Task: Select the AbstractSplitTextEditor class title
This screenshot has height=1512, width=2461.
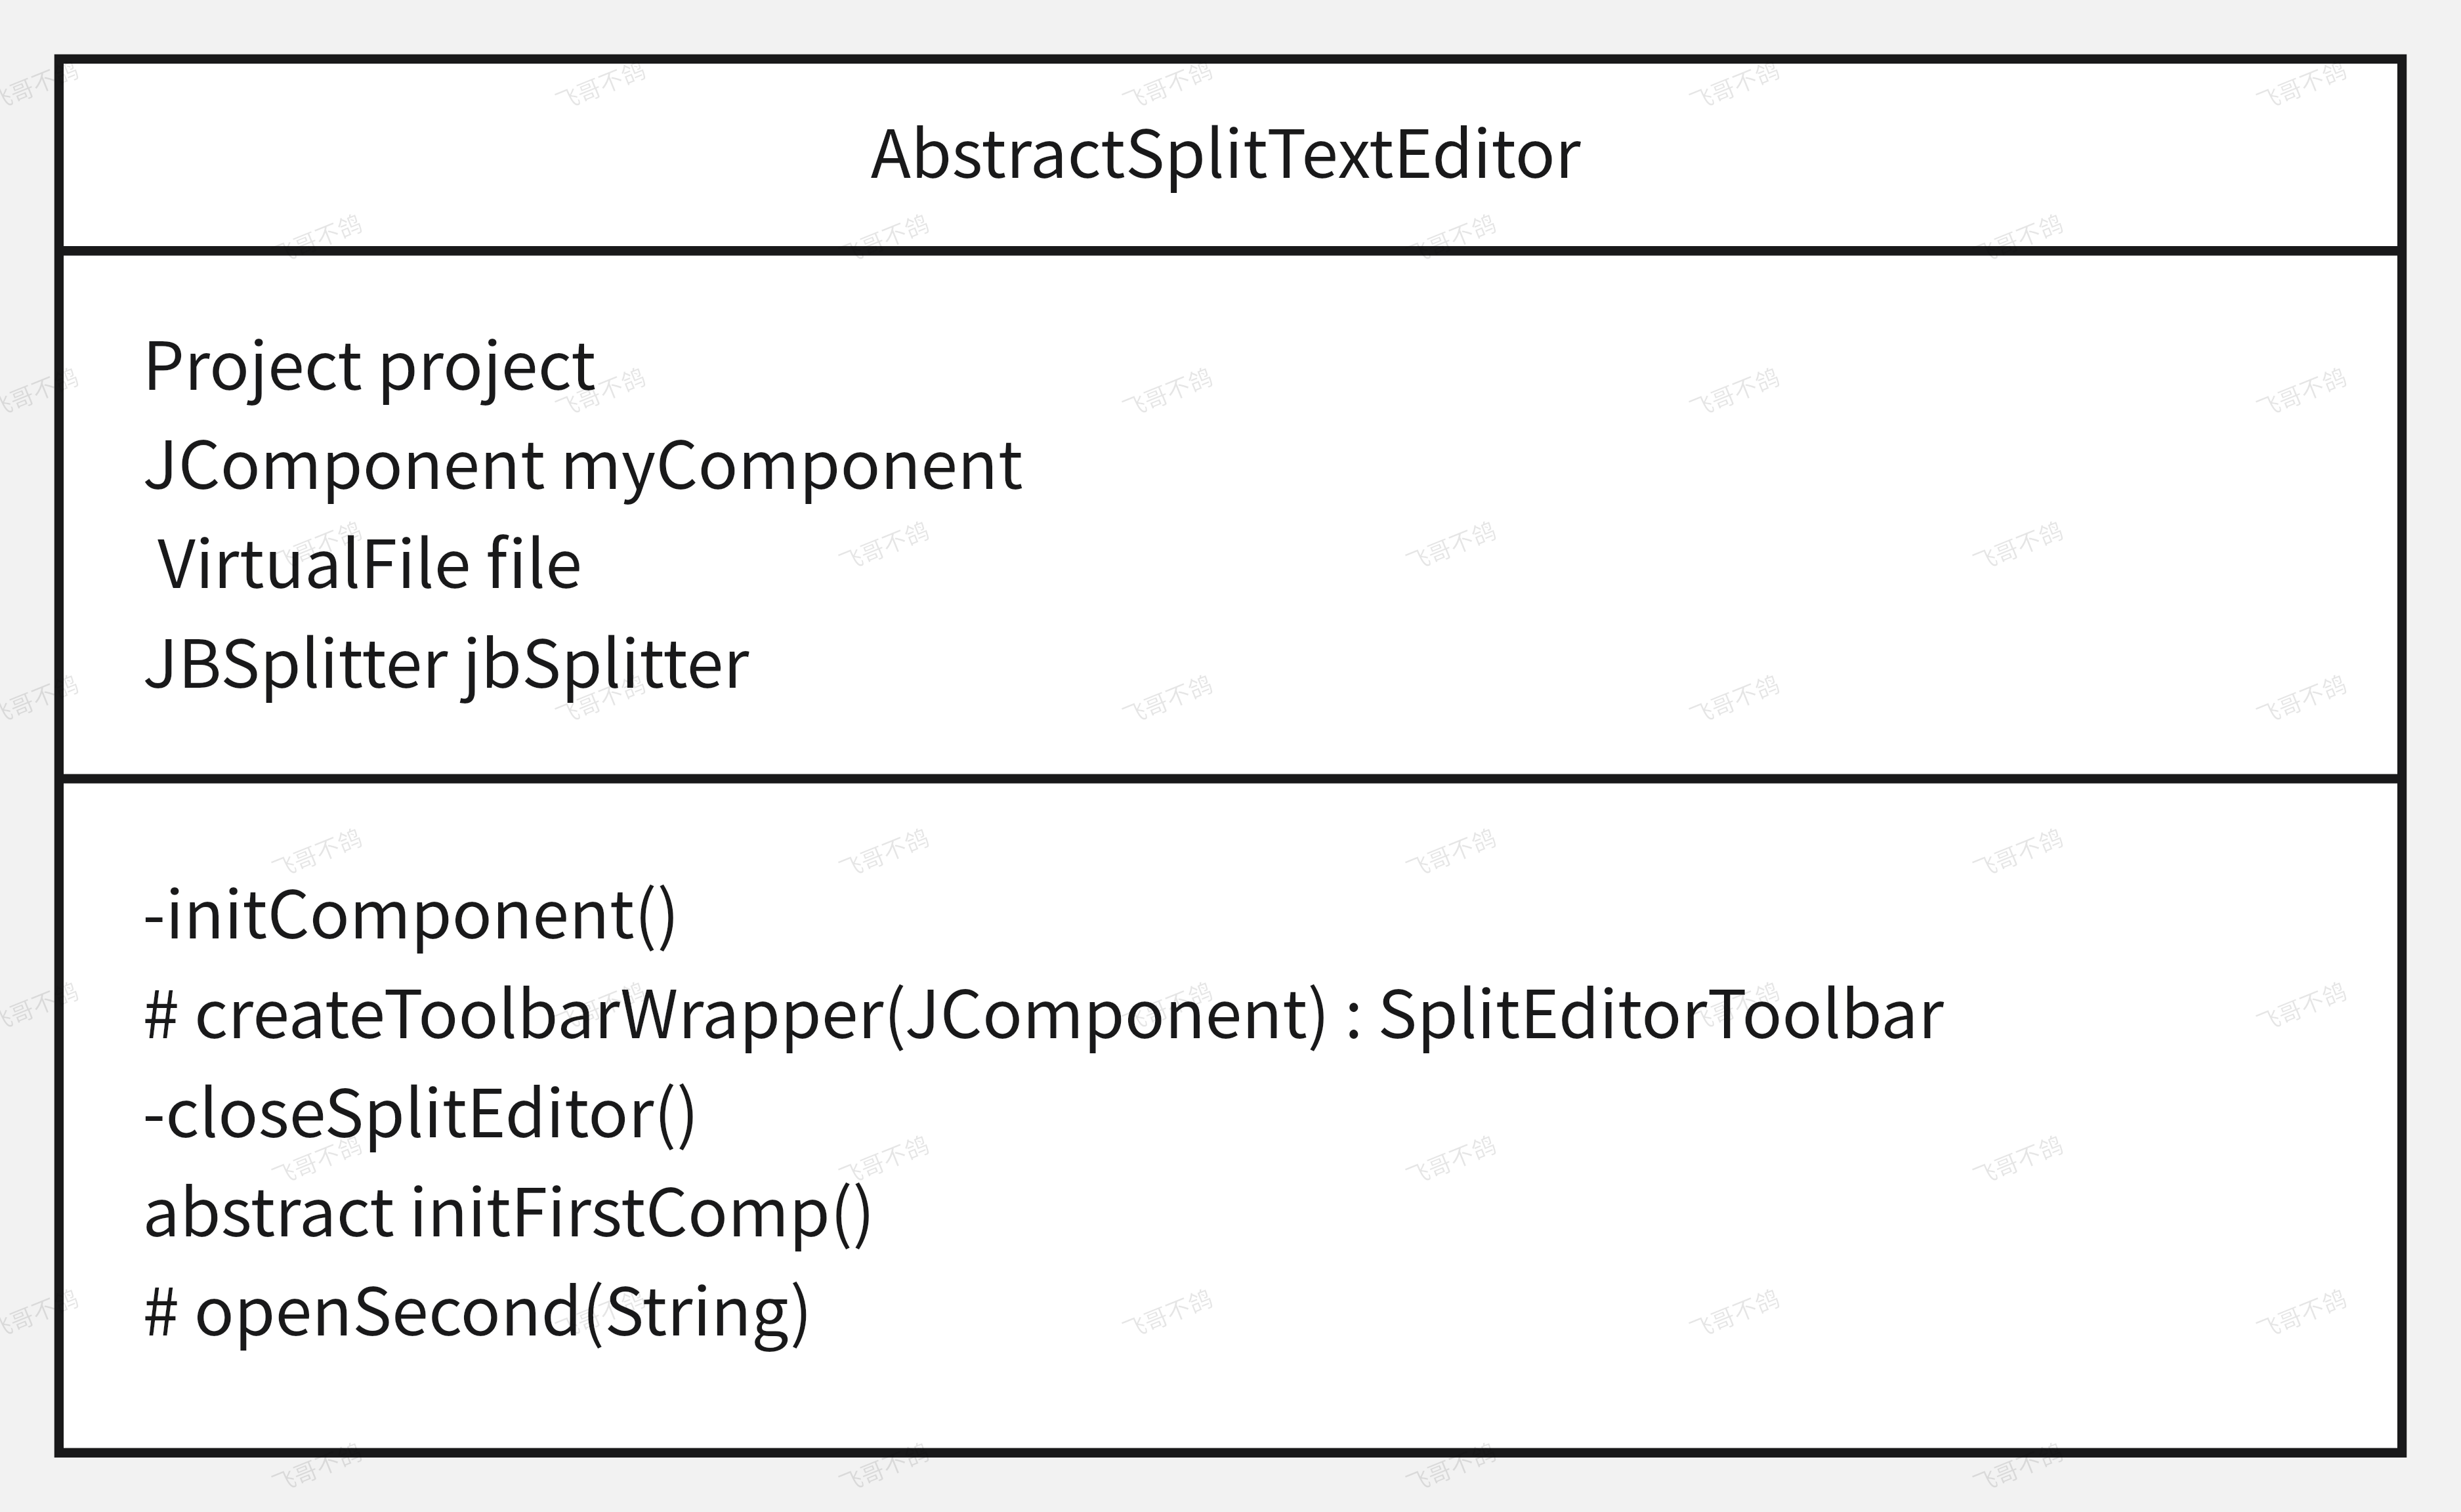Action: click(x=1225, y=156)
